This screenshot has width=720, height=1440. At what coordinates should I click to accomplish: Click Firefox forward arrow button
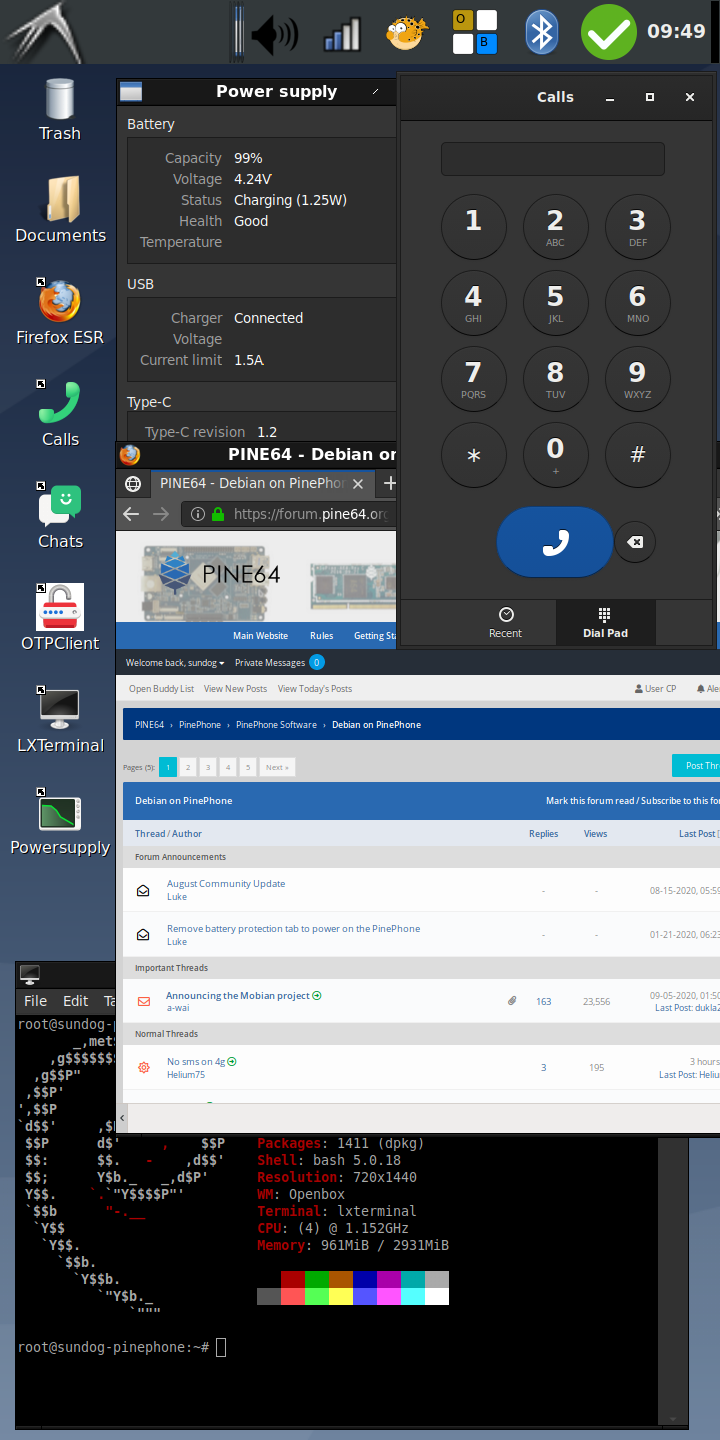tap(161, 514)
